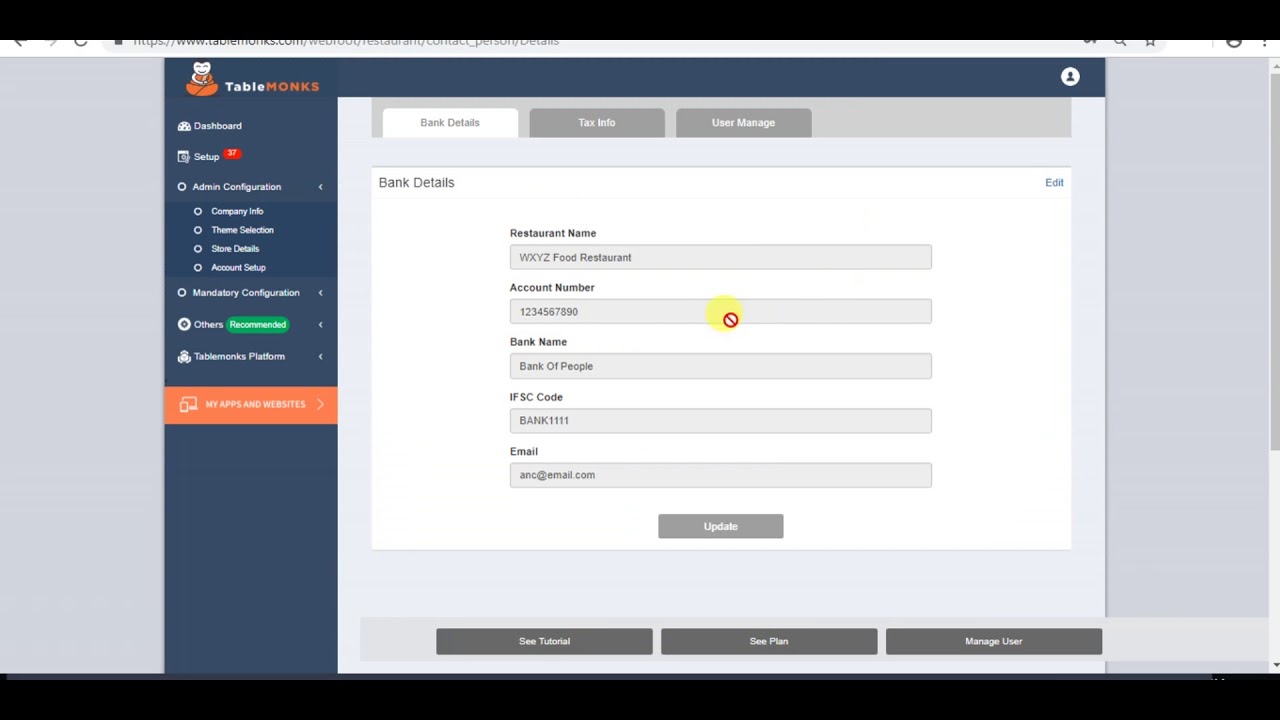Click the See Plan button
Viewport: 1280px width, 720px height.
769,641
